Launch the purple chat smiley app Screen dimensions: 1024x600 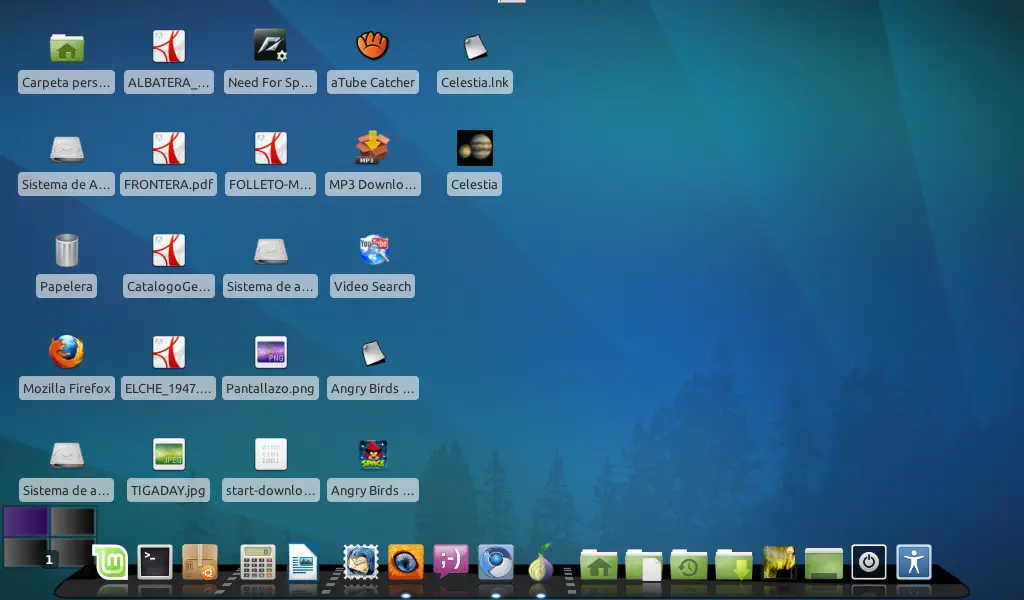tap(451, 561)
